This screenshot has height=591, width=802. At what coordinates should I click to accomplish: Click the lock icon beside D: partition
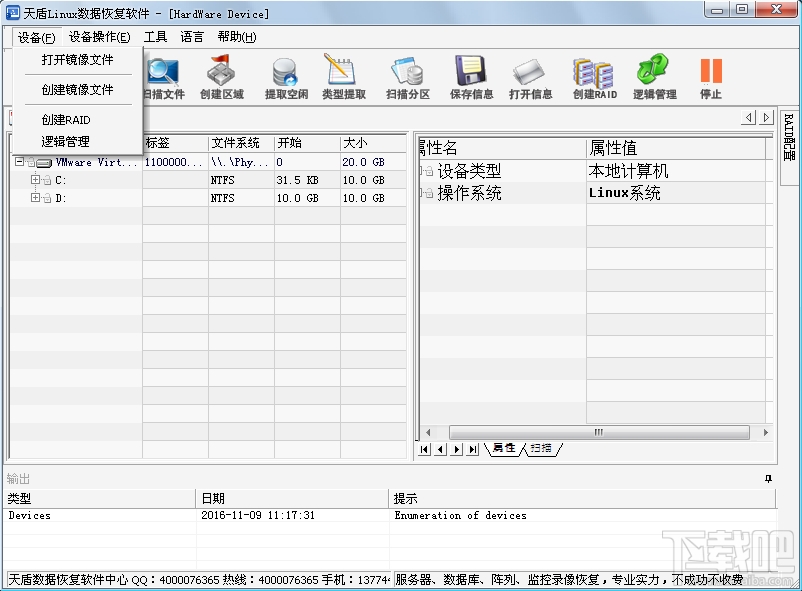(x=47, y=198)
